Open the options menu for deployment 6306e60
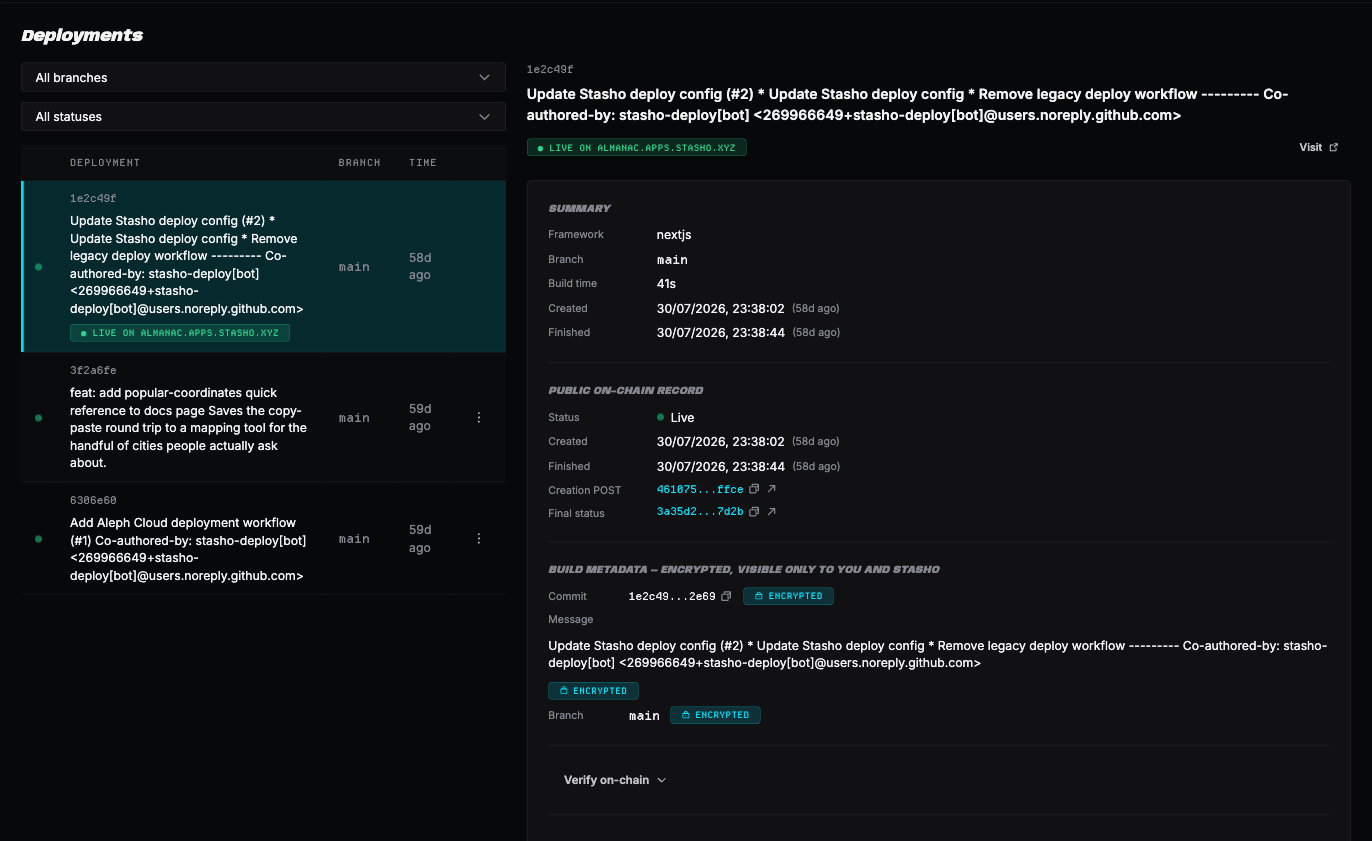Viewport: 1372px width, 841px height. [479, 538]
